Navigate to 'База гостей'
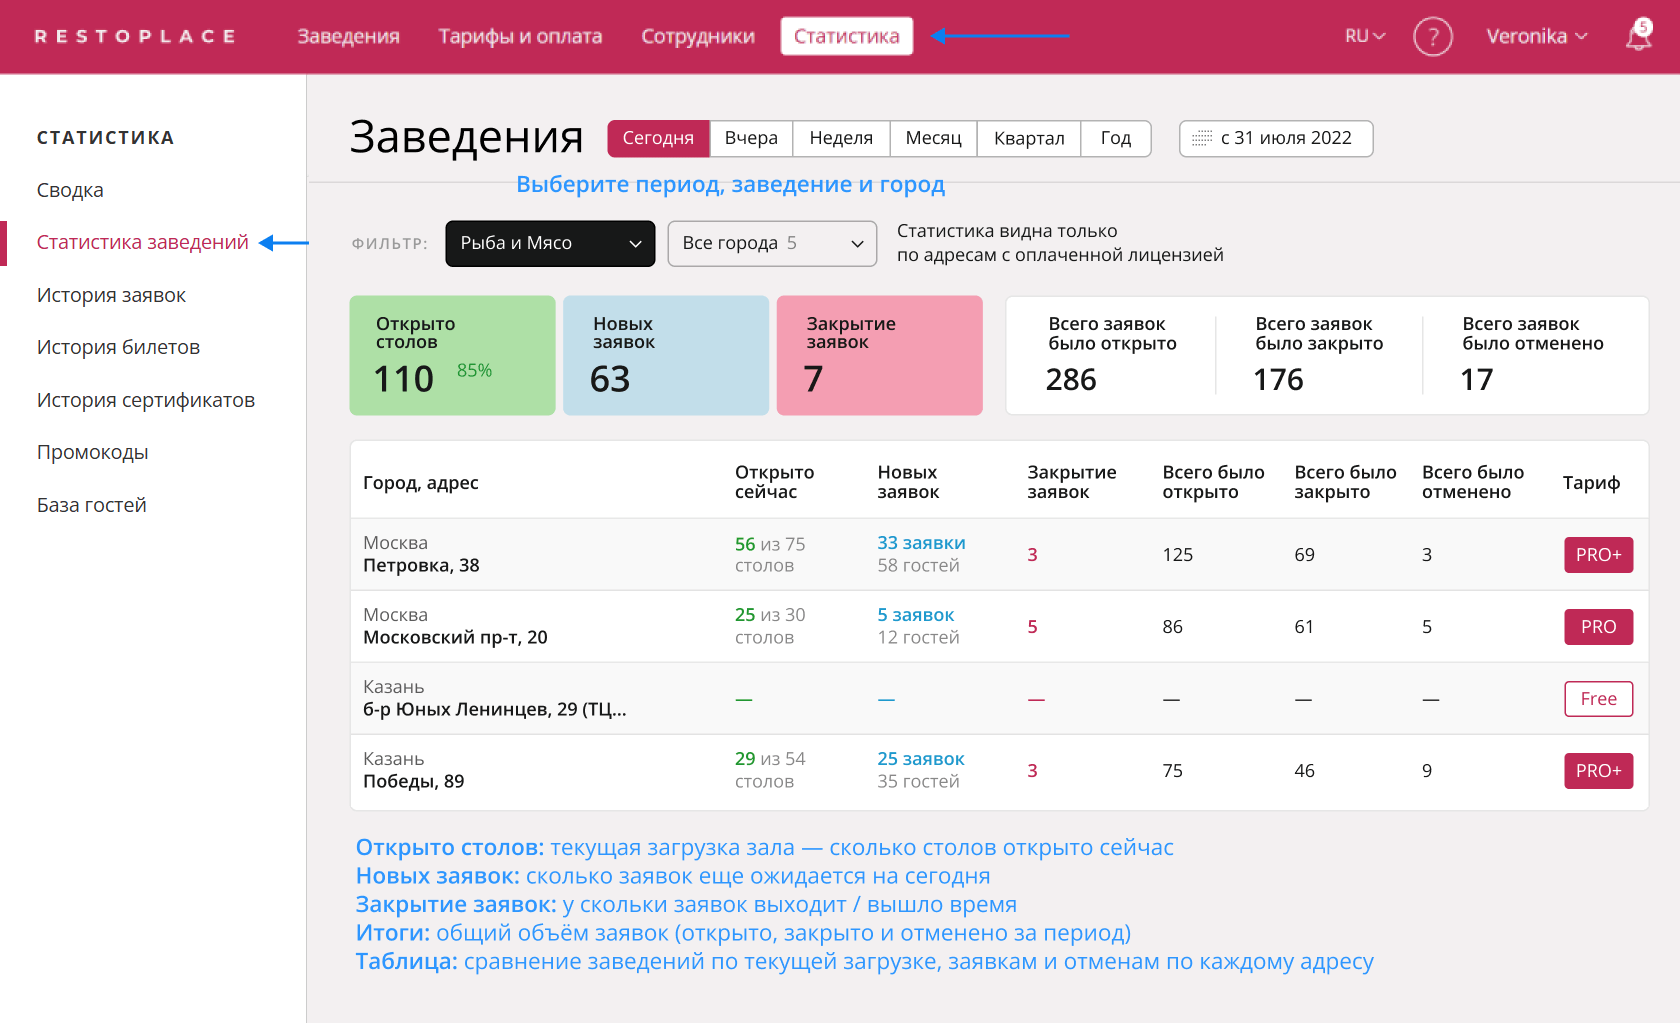The height and width of the screenshot is (1023, 1680). pos(90,504)
